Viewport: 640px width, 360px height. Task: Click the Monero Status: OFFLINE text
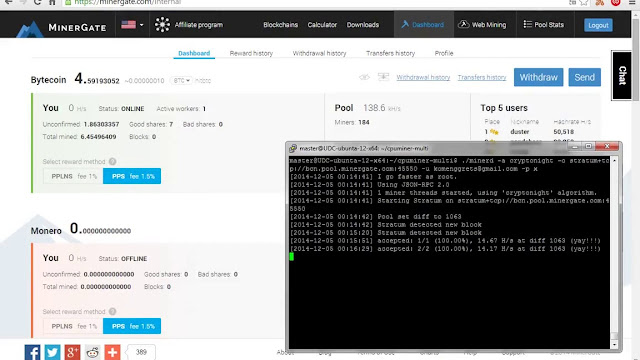click(x=123, y=259)
